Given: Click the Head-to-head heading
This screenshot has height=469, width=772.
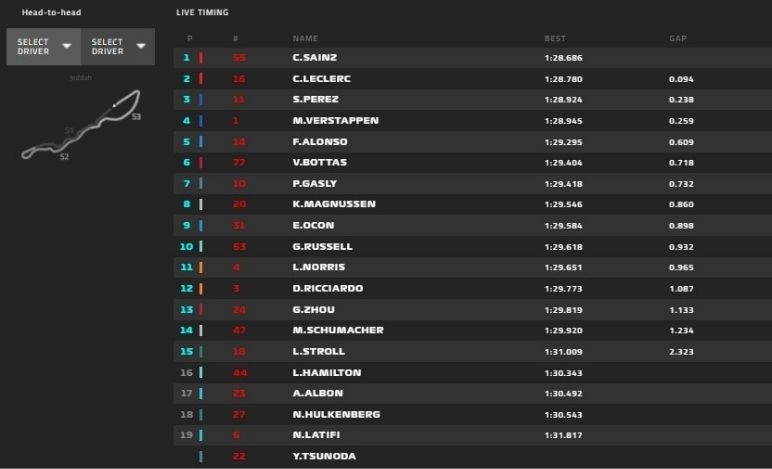Looking at the screenshot, I should click(52, 12).
